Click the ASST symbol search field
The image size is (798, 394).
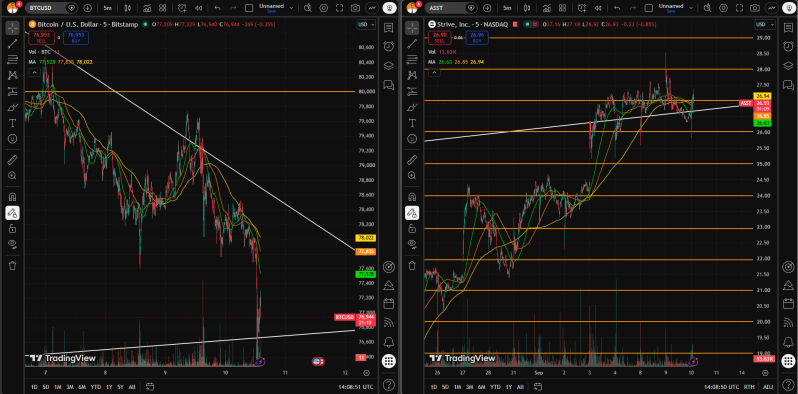[x=443, y=8]
